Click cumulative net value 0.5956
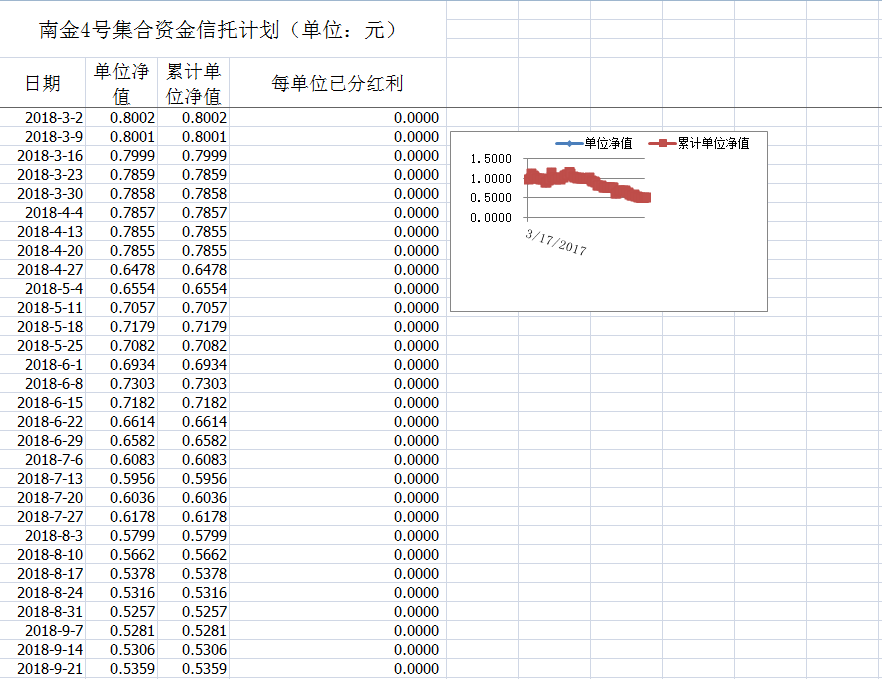Screen dimensions: 882x679 tap(194, 479)
